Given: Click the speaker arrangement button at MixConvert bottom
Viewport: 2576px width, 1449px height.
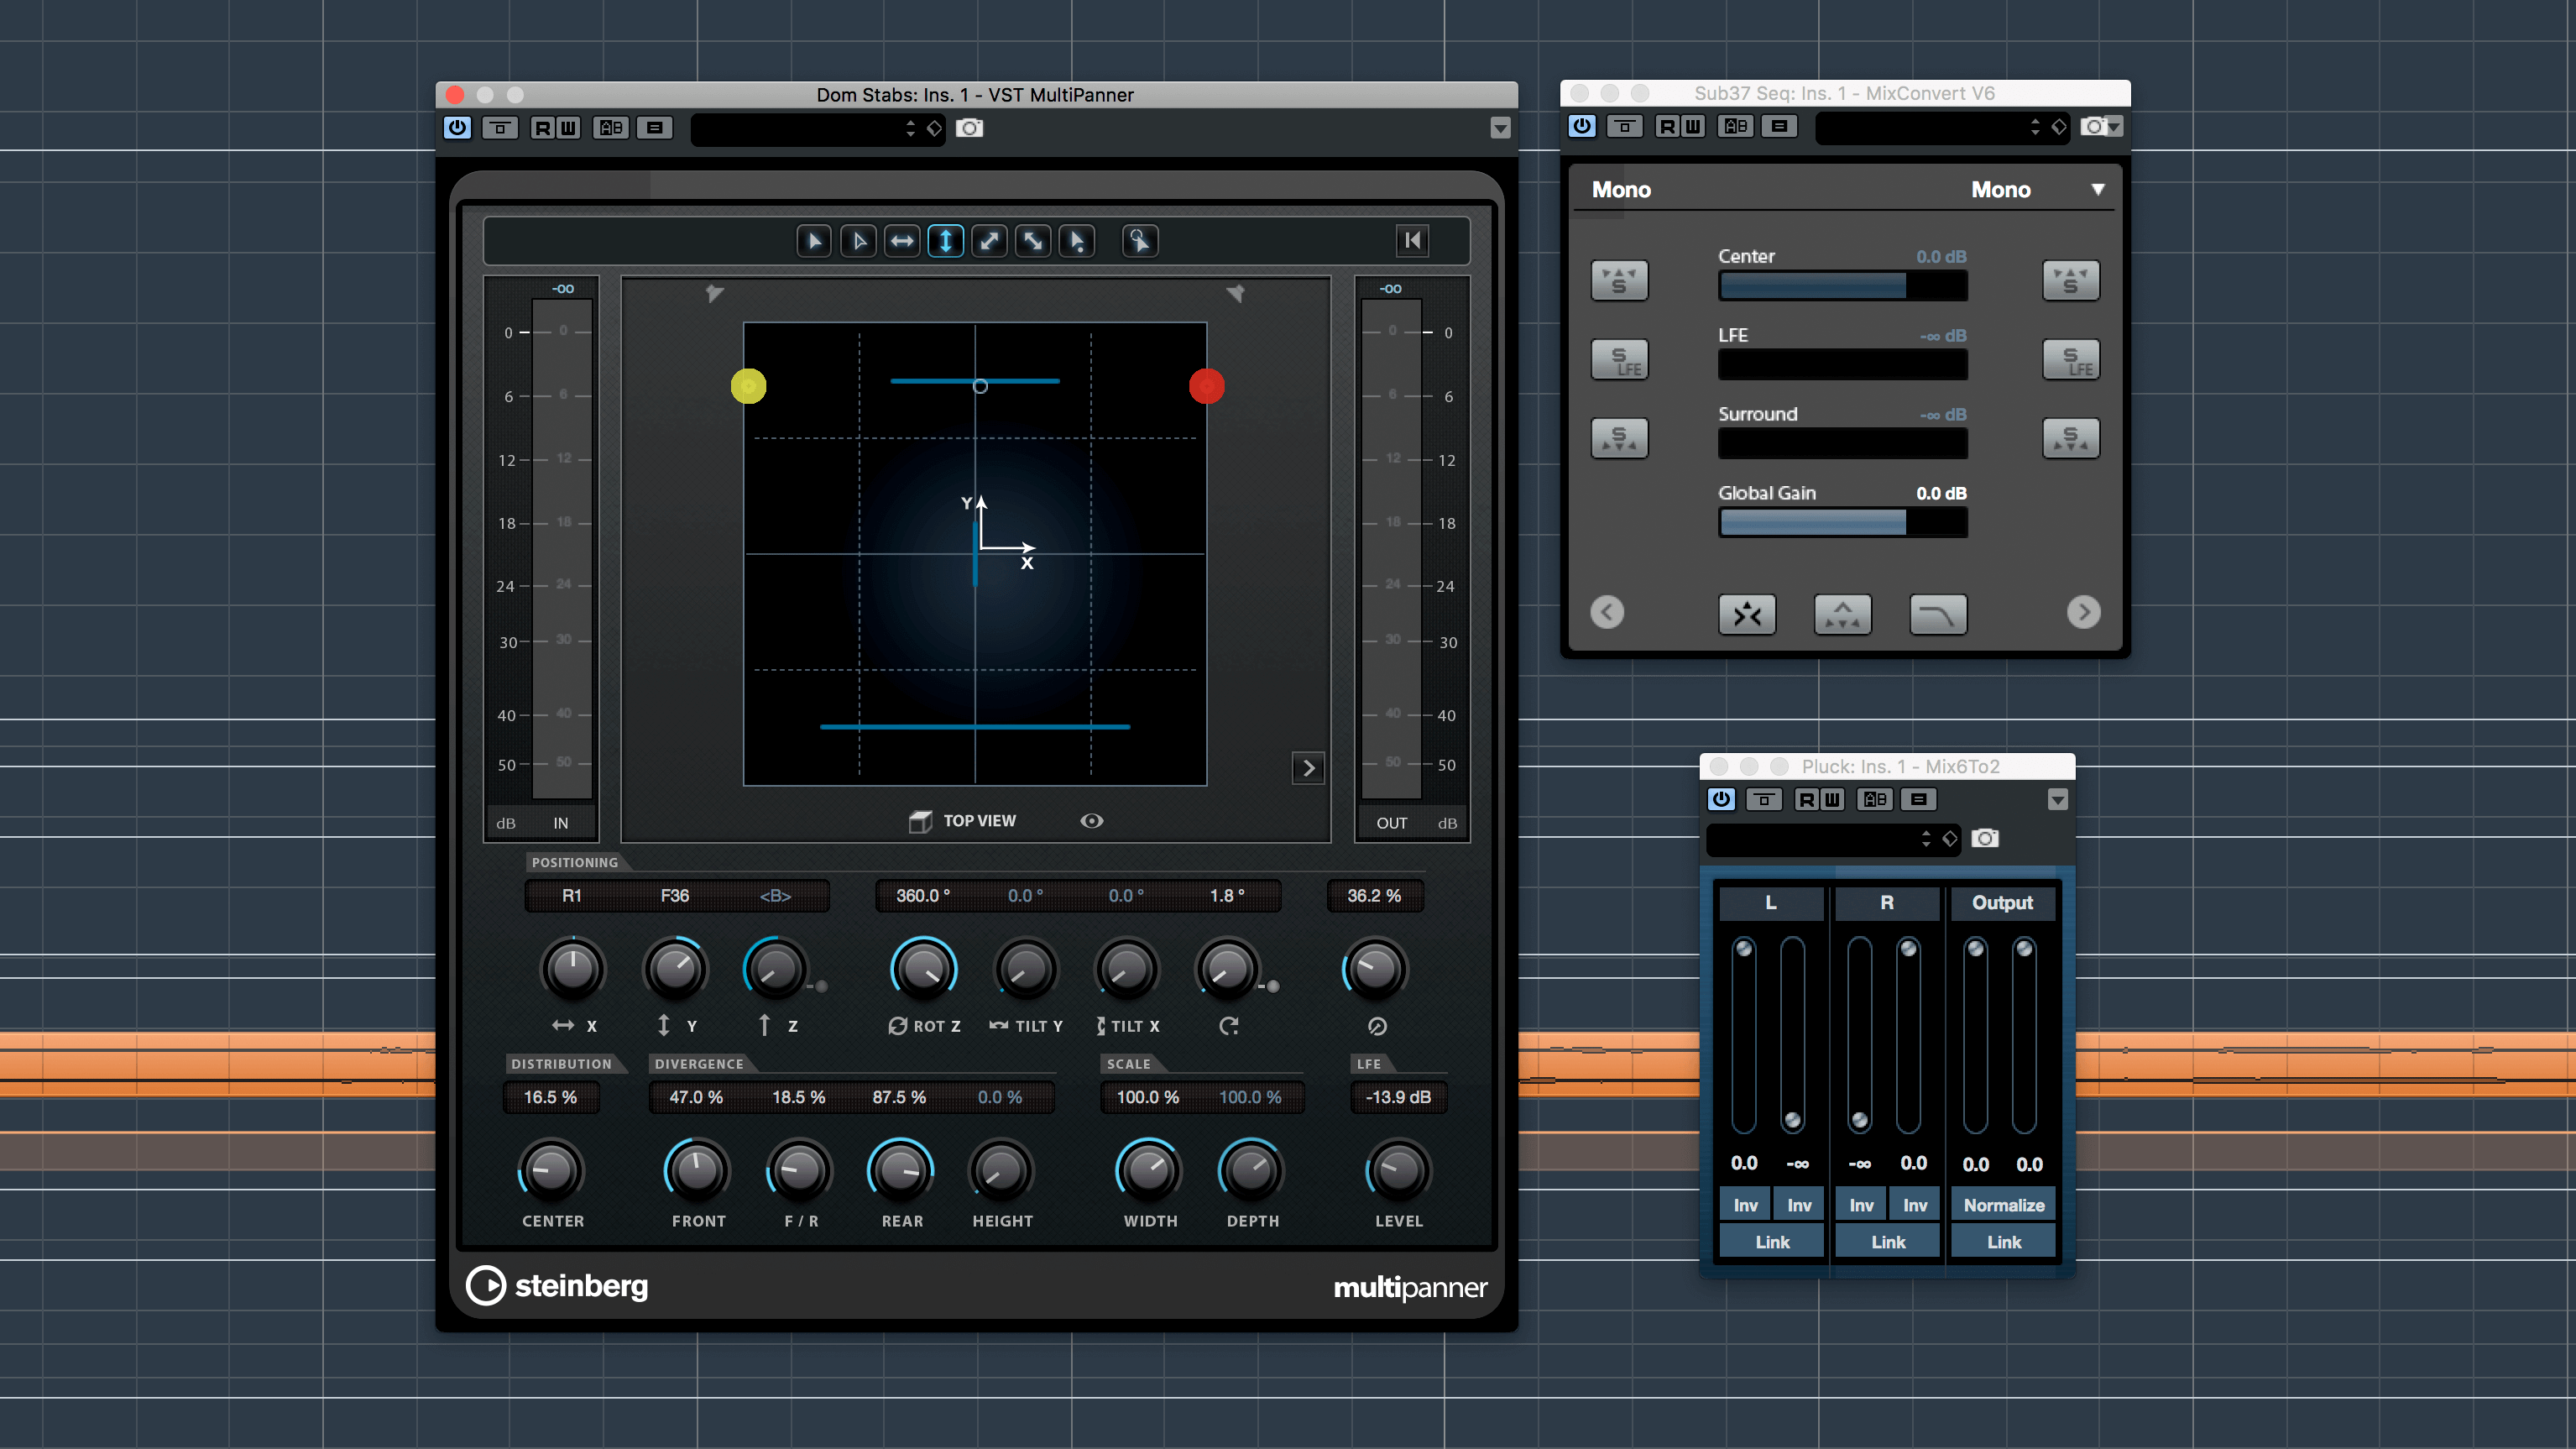Looking at the screenshot, I should [1842, 614].
